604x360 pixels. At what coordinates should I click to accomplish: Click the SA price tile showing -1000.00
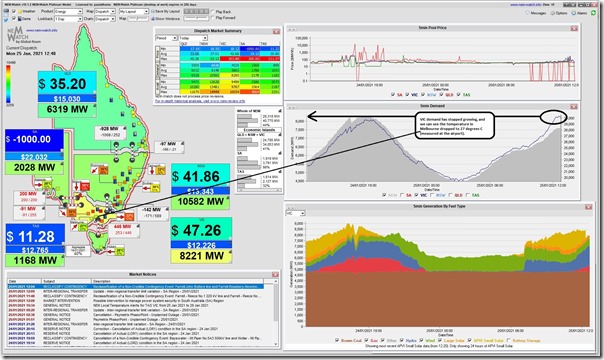34,139
